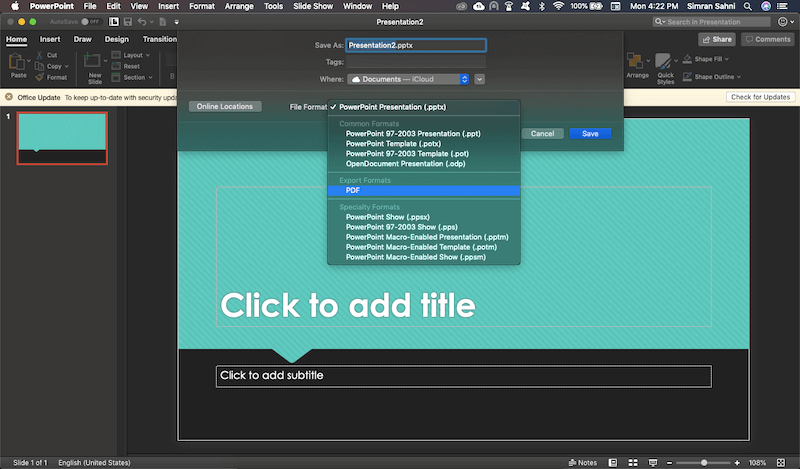The height and width of the screenshot is (469, 800).
Task: Dismiss the Office Update banner close icon
Action: coord(9,97)
